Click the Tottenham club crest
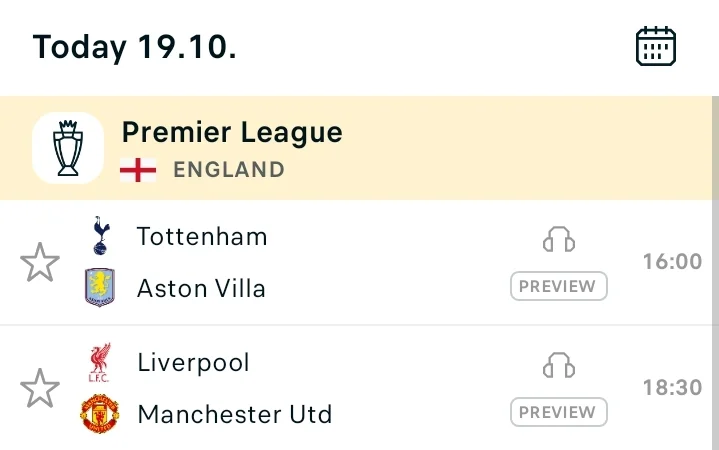Image resolution: width=719 pixels, height=450 pixels. click(x=100, y=236)
